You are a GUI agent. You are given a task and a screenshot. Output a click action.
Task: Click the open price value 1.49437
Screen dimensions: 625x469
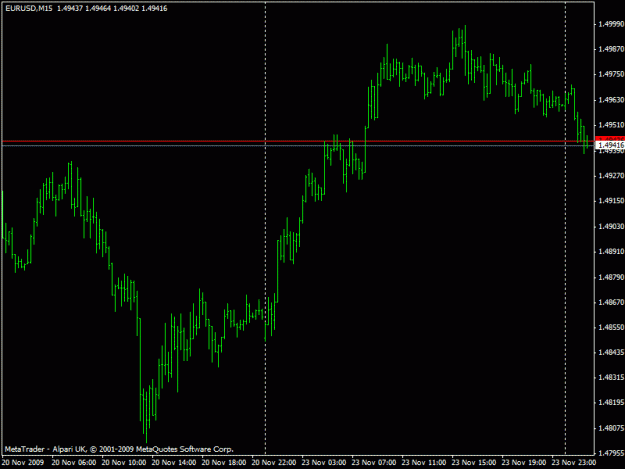pyautogui.click(x=70, y=8)
